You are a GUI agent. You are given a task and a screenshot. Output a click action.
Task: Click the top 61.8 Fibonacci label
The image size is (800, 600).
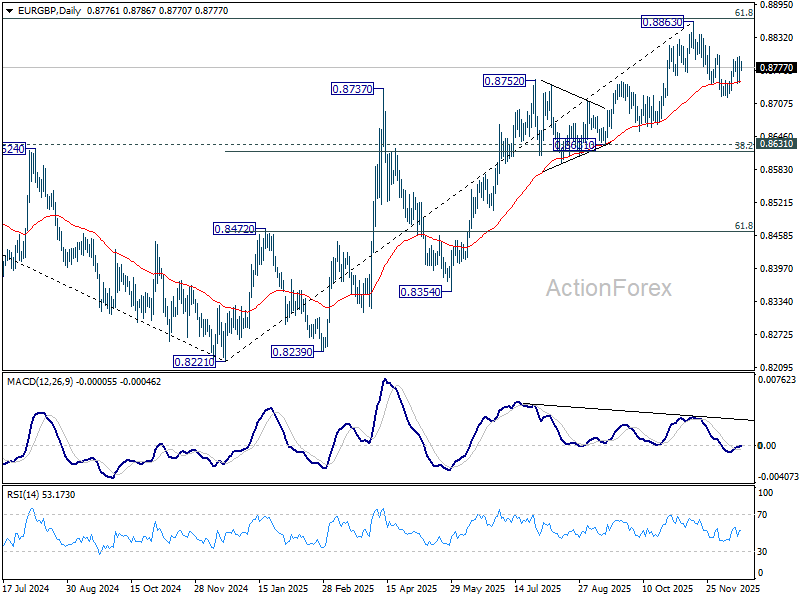click(743, 13)
